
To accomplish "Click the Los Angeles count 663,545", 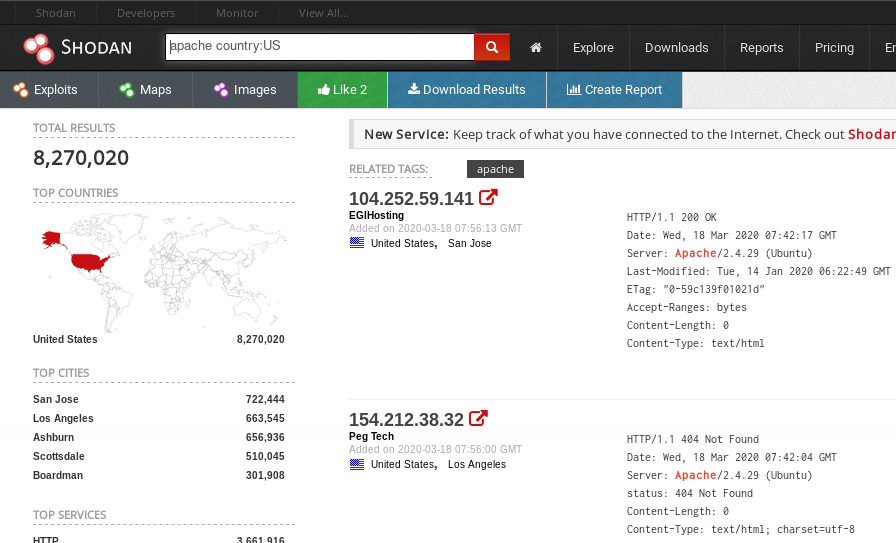I will pos(265,418).
